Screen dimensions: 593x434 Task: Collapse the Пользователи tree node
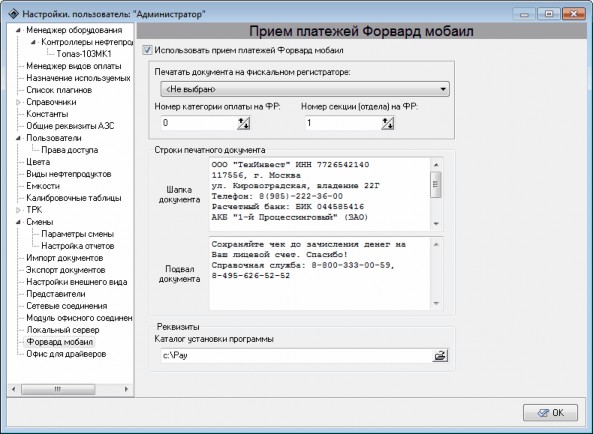[x=18, y=138]
